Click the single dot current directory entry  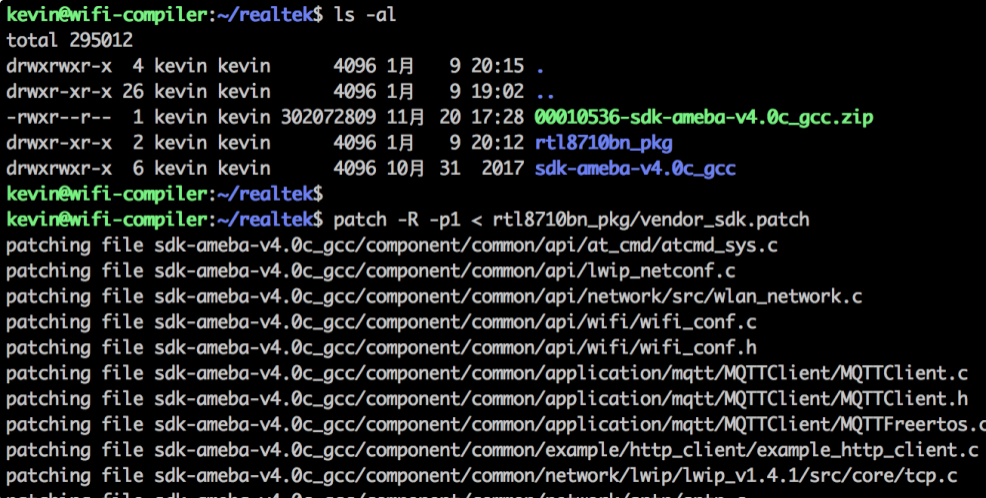(x=540, y=66)
